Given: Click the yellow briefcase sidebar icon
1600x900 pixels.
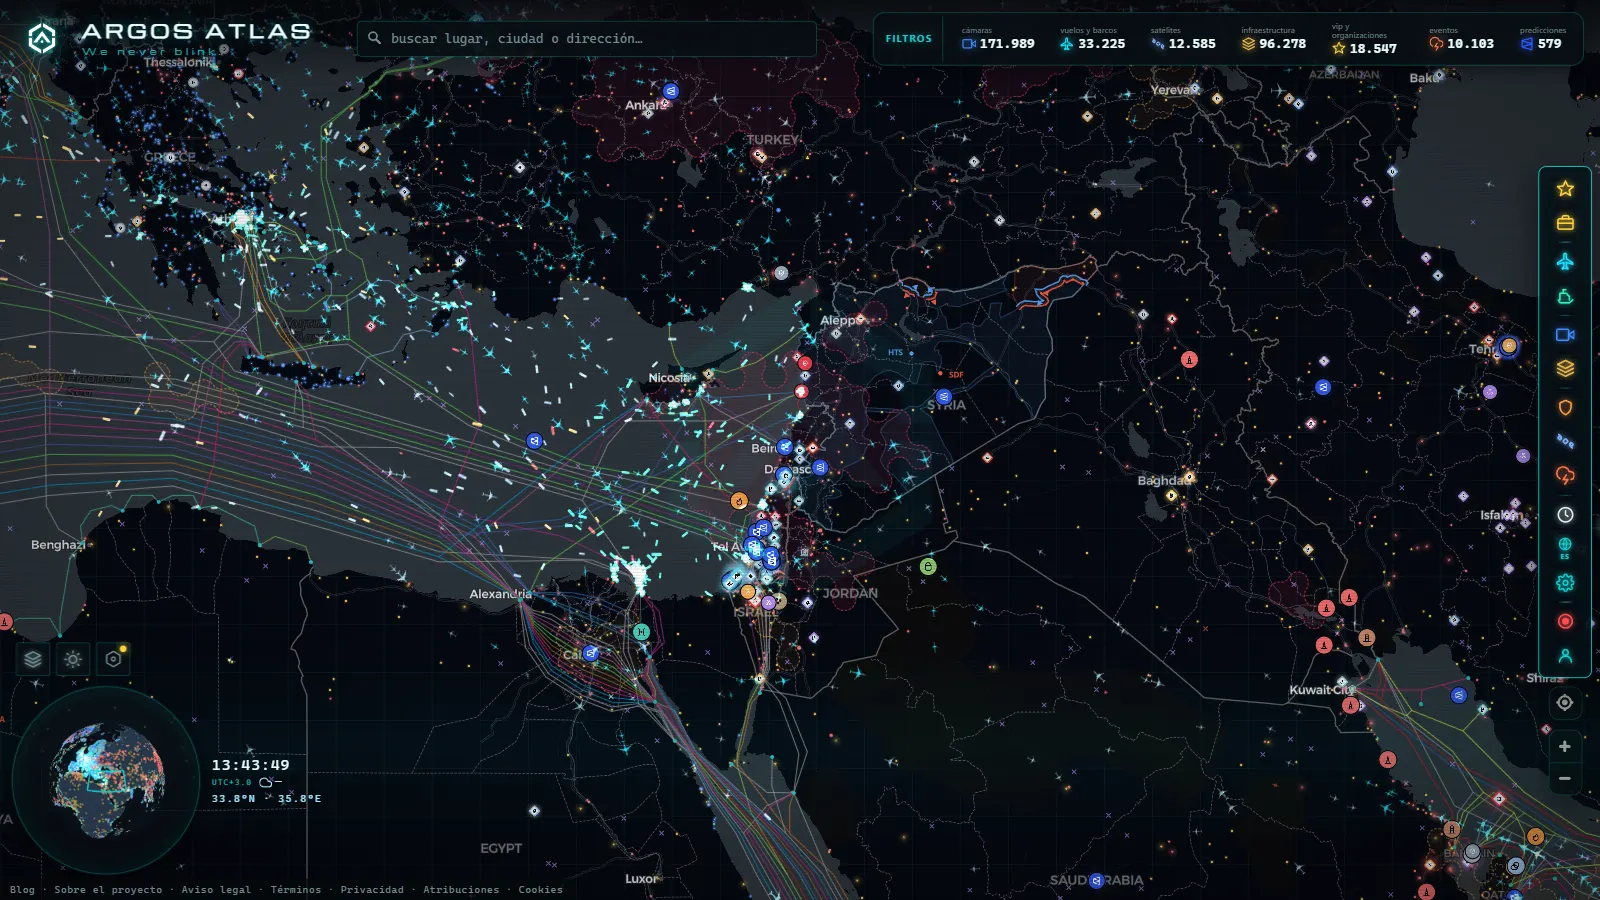Looking at the screenshot, I should [x=1565, y=223].
